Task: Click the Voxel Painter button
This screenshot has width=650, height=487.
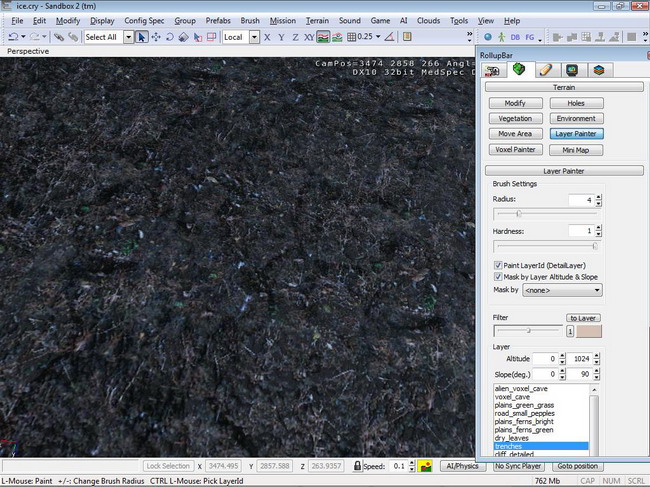Action: [x=515, y=149]
